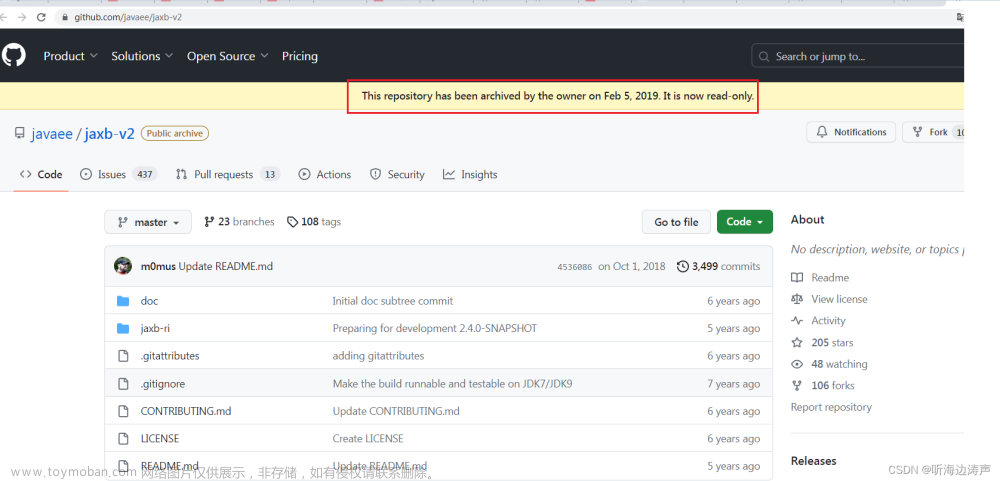
Task: Click the doc folder icon
Action: (123, 300)
